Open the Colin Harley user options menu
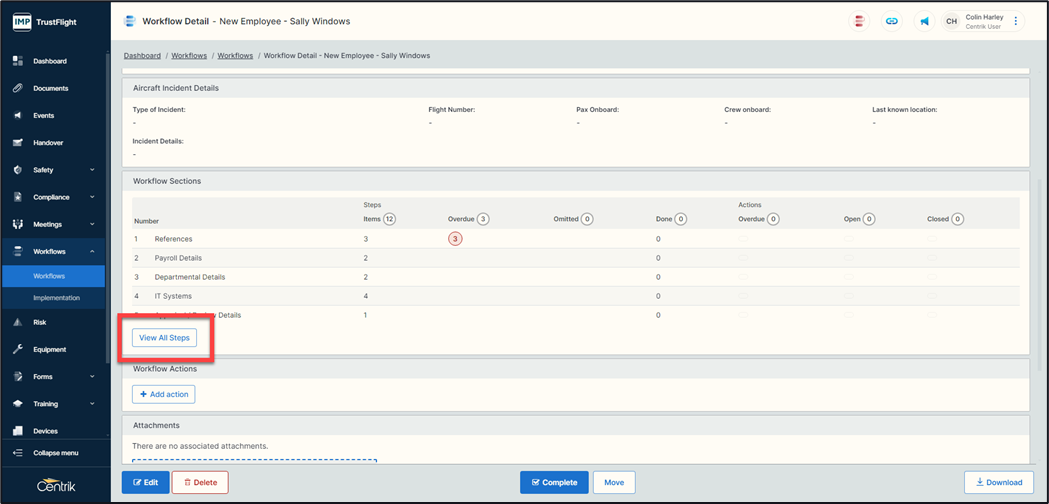 point(1016,21)
